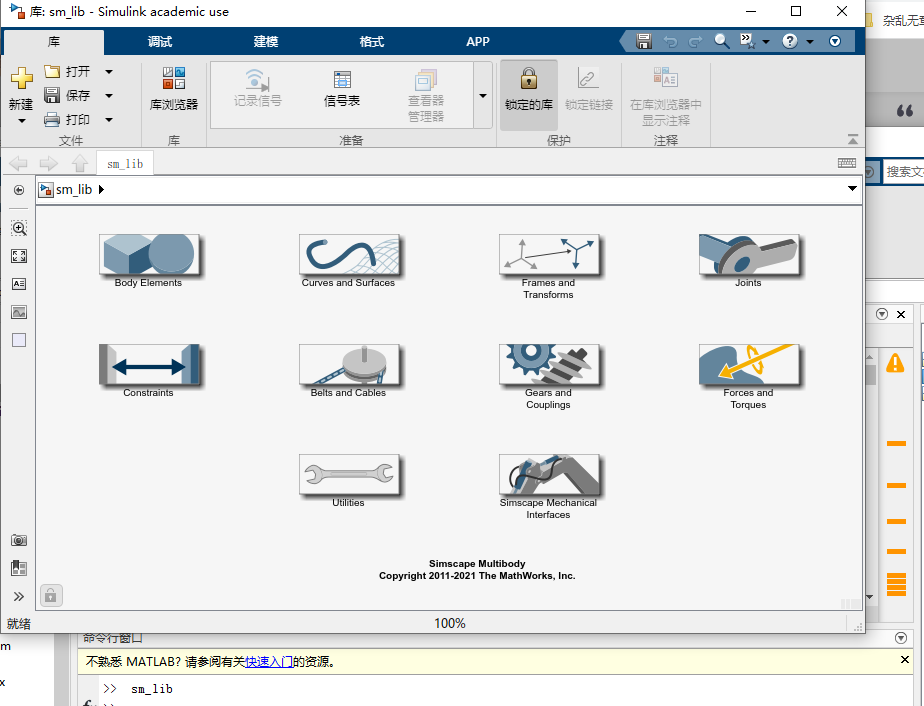The width and height of the screenshot is (924, 706).
Task: Click the 快速入门 link
Action: pos(269,662)
